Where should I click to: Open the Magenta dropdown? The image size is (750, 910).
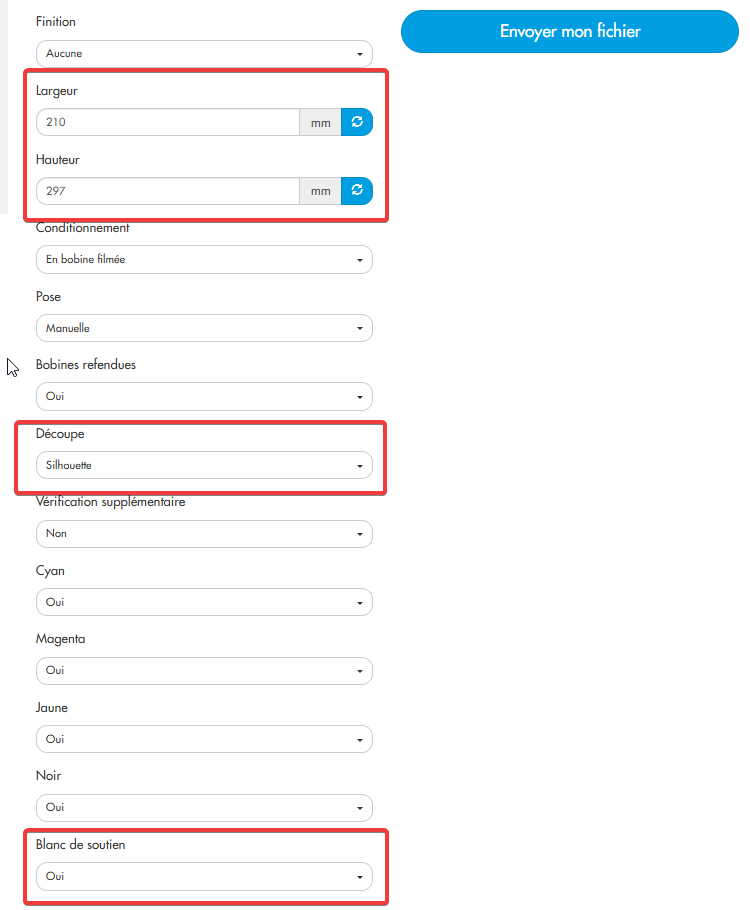204,671
